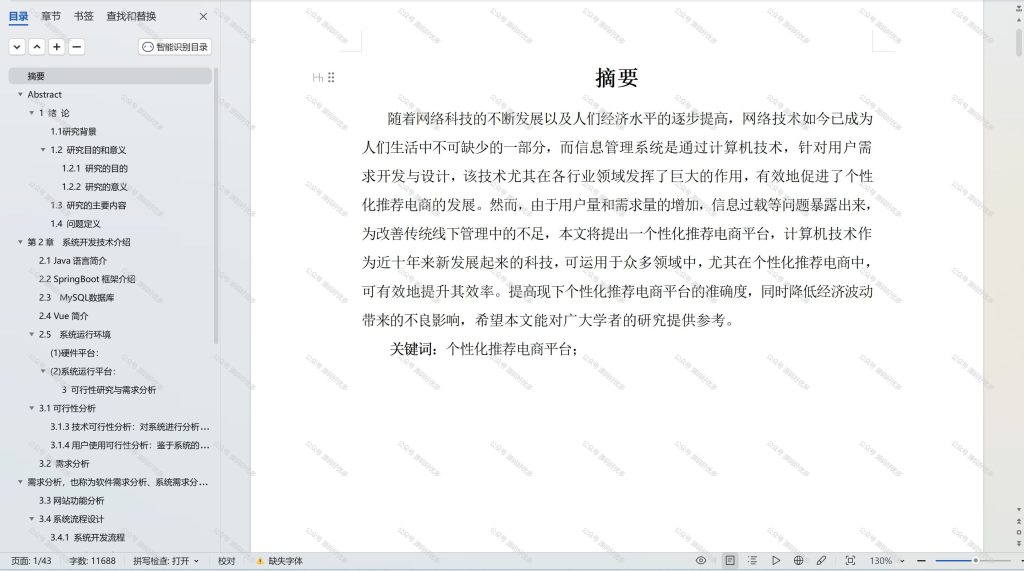
Task: Click the move-down arrow in outline toolbar
Action: click(17, 47)
